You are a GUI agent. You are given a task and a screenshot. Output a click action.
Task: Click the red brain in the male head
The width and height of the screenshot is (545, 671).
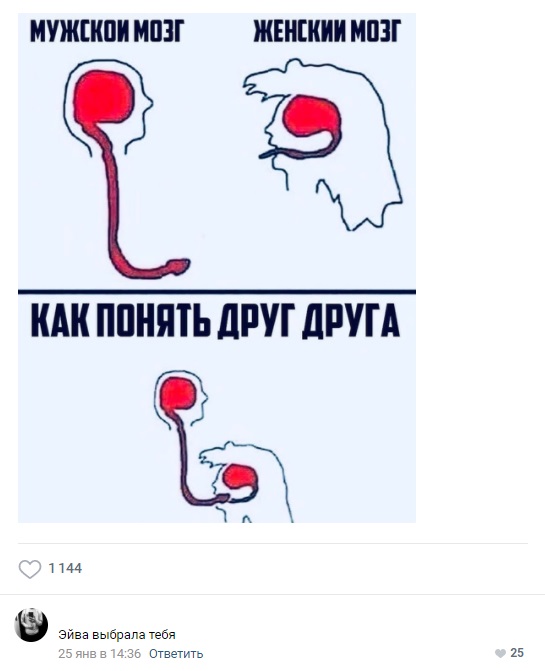coord(104,97)
